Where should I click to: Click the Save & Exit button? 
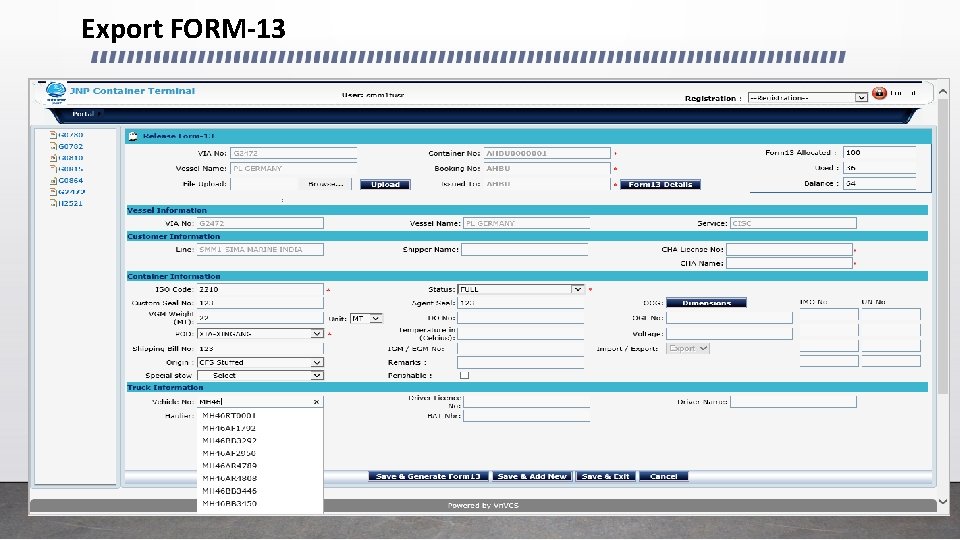click(x=606, y=476)
